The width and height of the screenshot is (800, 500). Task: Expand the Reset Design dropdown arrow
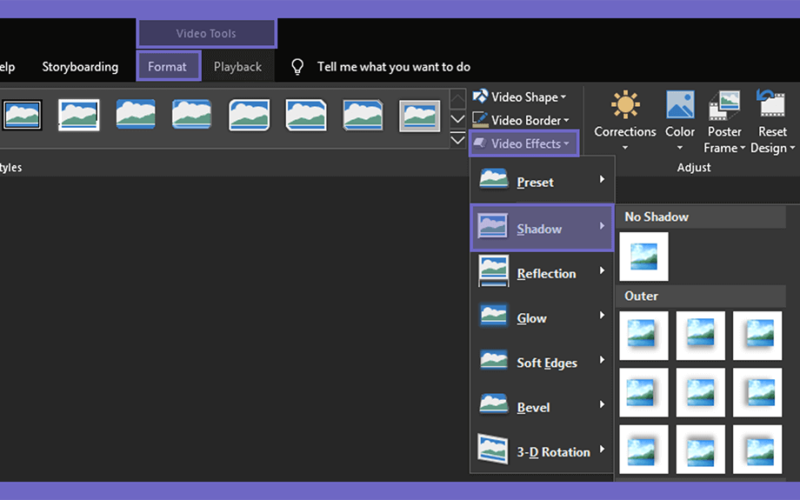792,148
